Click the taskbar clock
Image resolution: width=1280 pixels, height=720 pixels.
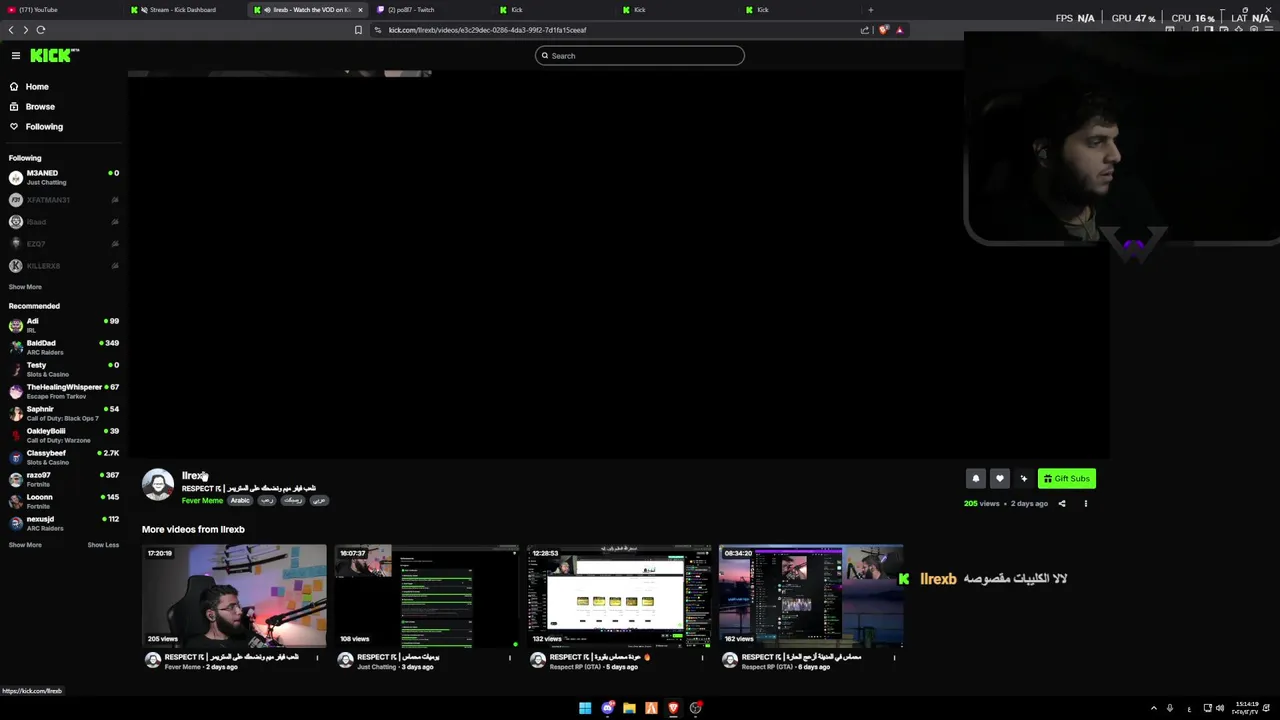tap(1246, 708)
